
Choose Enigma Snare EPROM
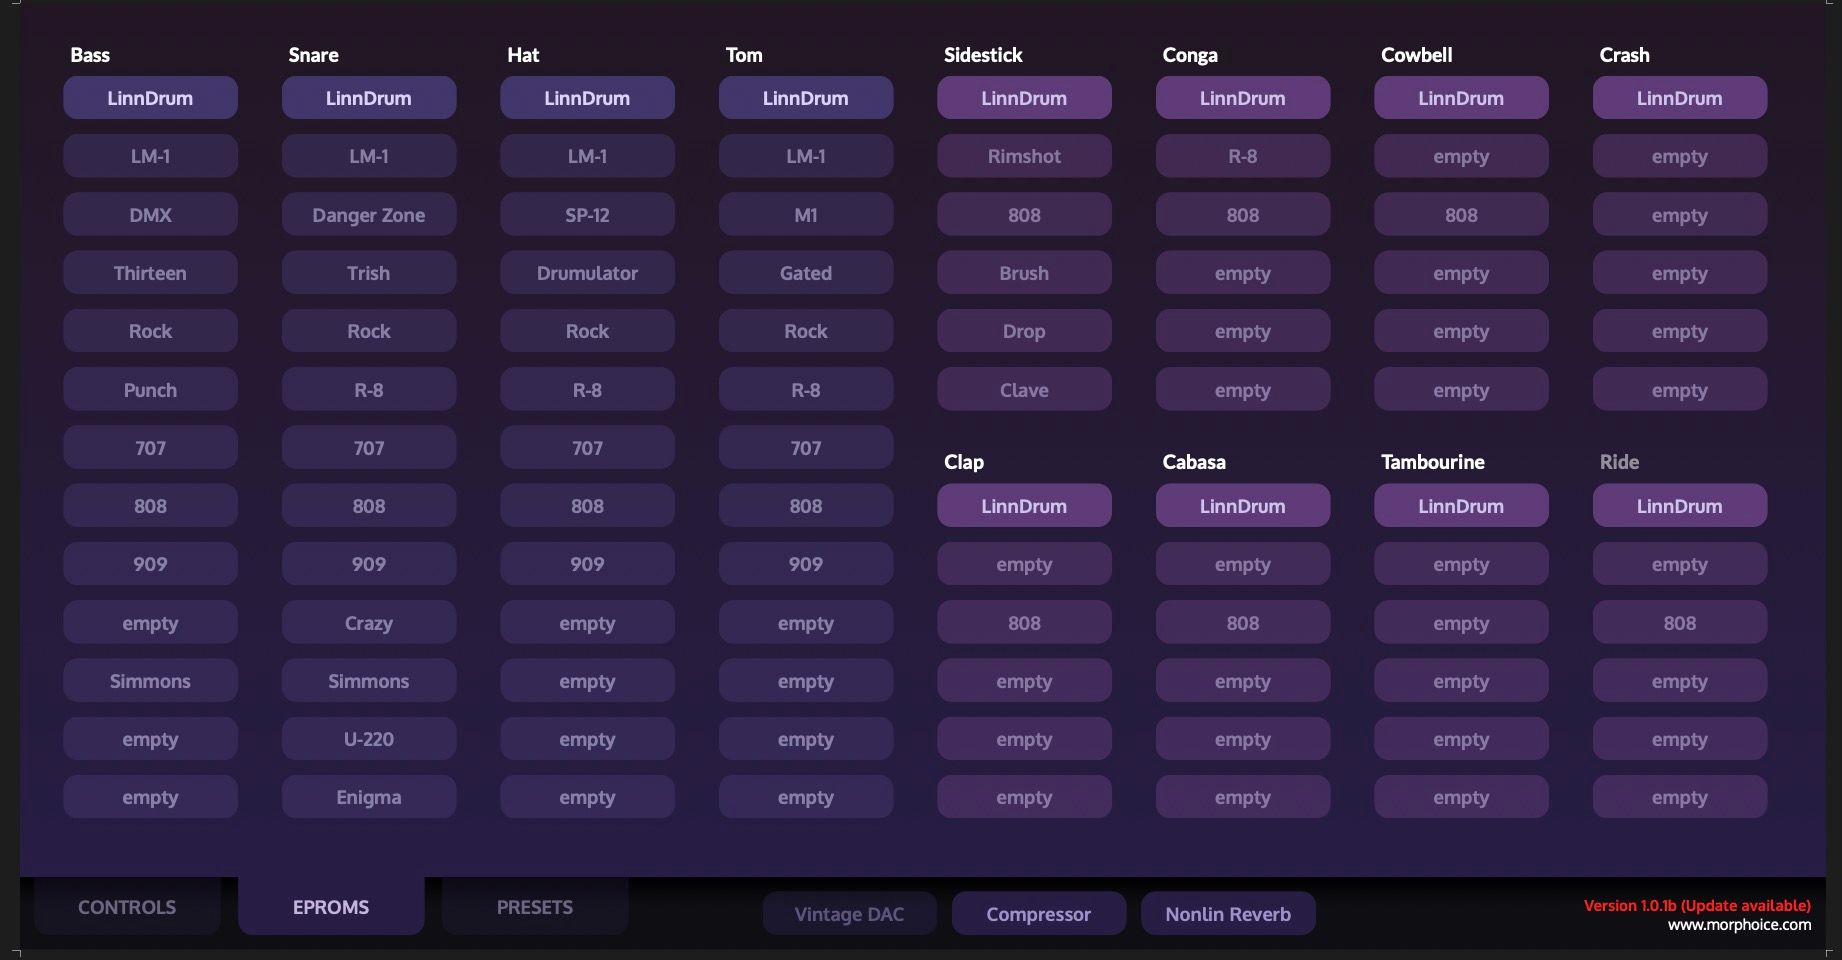point(369,797)
